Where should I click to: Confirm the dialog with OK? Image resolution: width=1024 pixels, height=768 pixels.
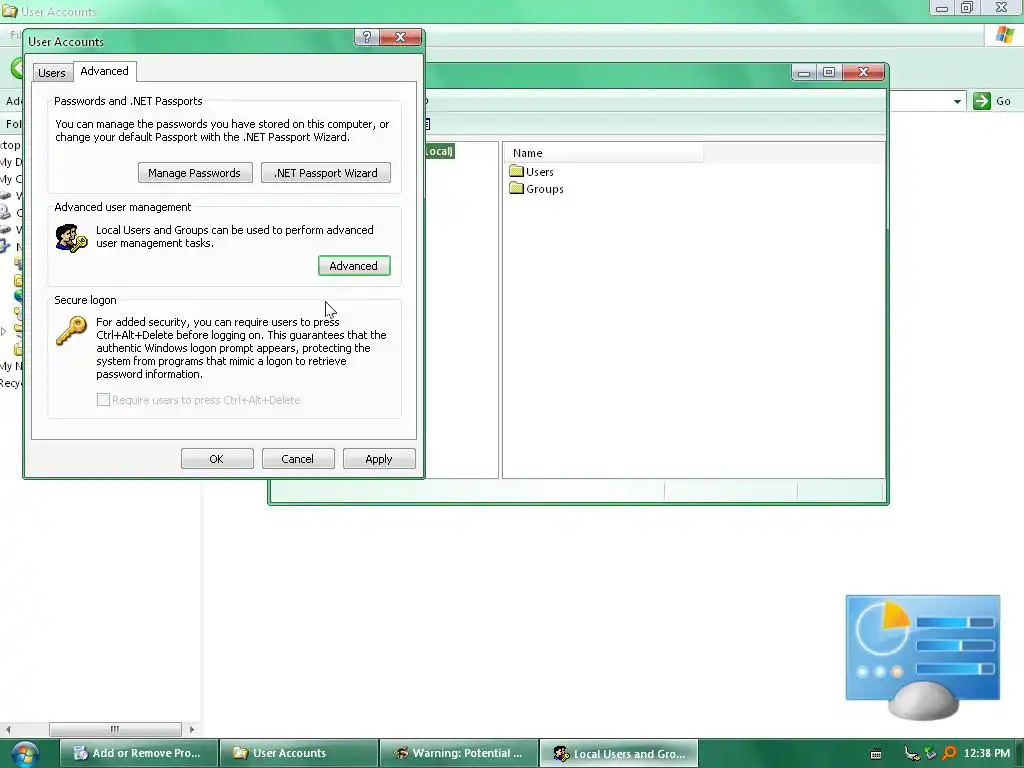(217, 459)
